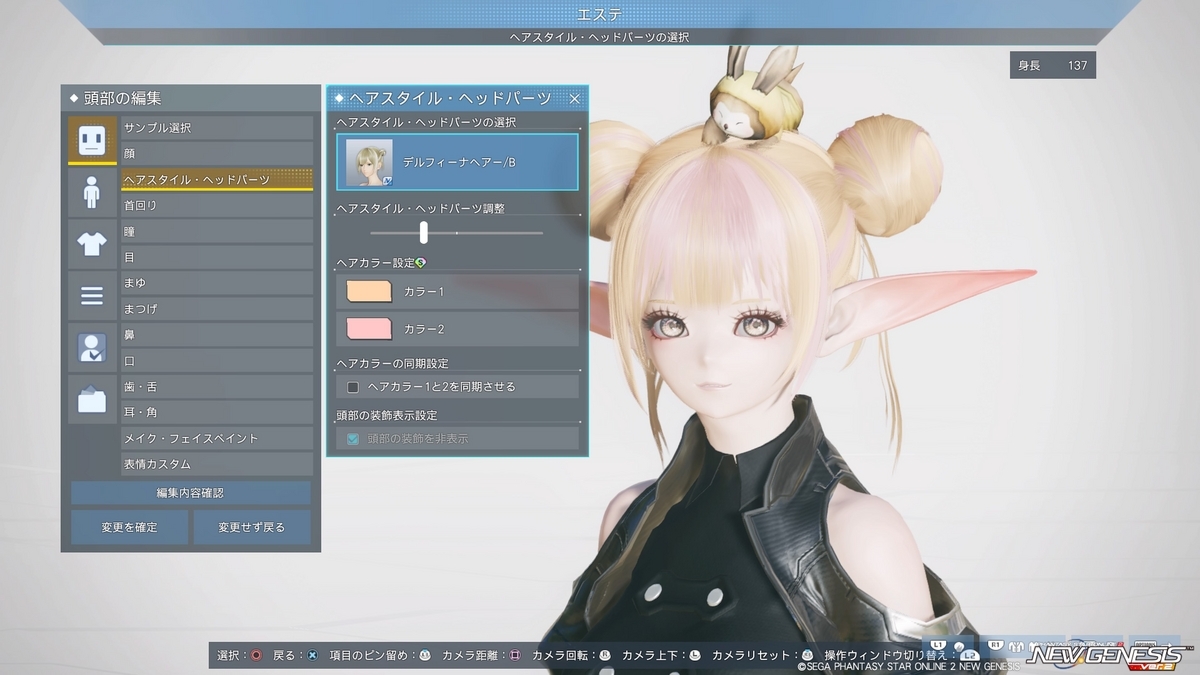Screen dimensions: 1200x675
Task: Open the three-line list icon category
Action: [92, 296]
